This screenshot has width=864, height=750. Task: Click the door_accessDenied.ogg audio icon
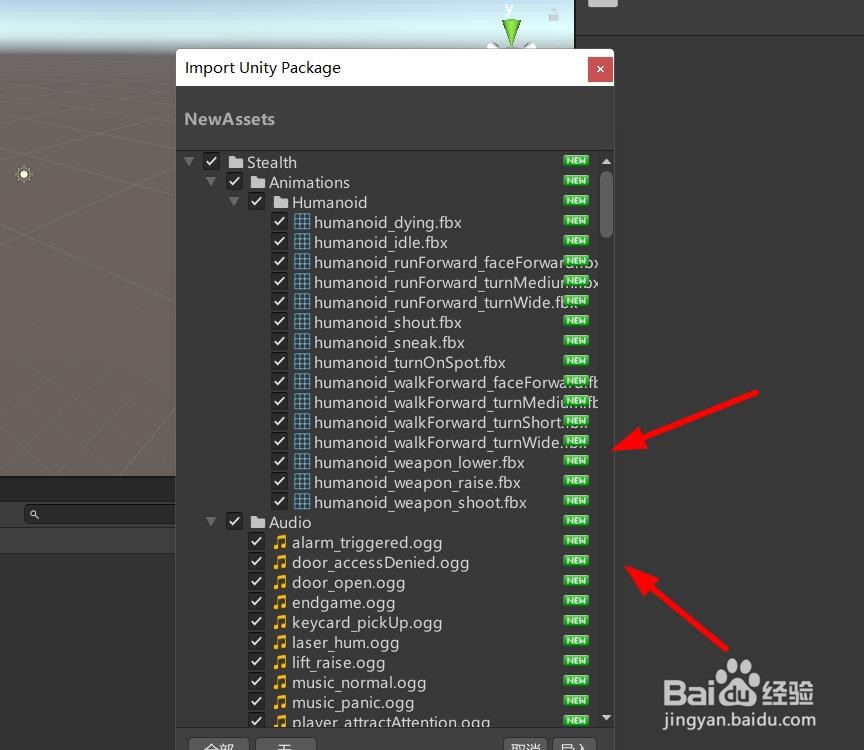(x=280, y=562)
